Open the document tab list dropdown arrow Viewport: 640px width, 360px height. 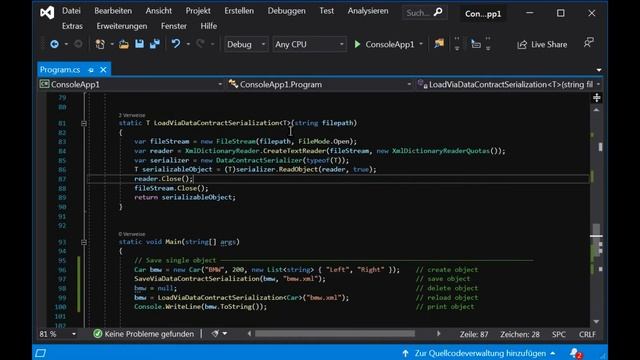point(598,70)
